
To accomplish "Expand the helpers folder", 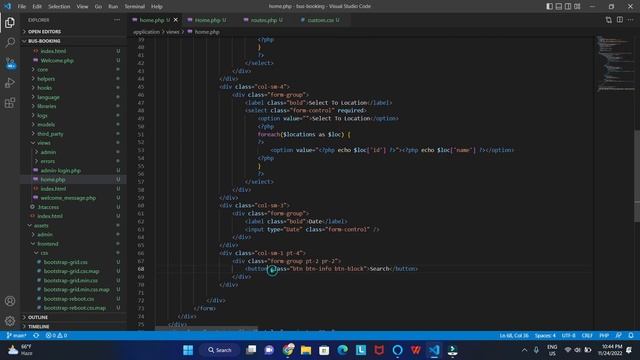I will [x=46, y=79].
